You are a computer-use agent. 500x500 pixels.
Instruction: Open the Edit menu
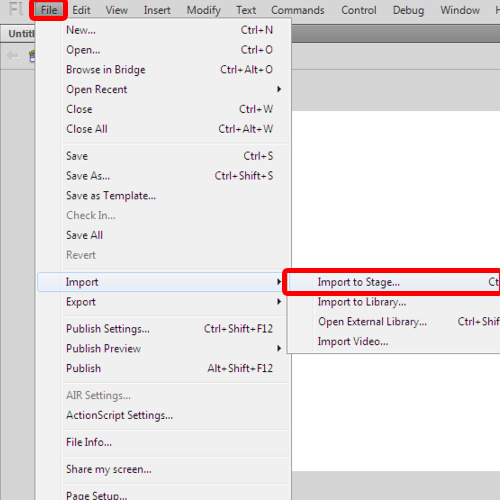pos(81,10)
